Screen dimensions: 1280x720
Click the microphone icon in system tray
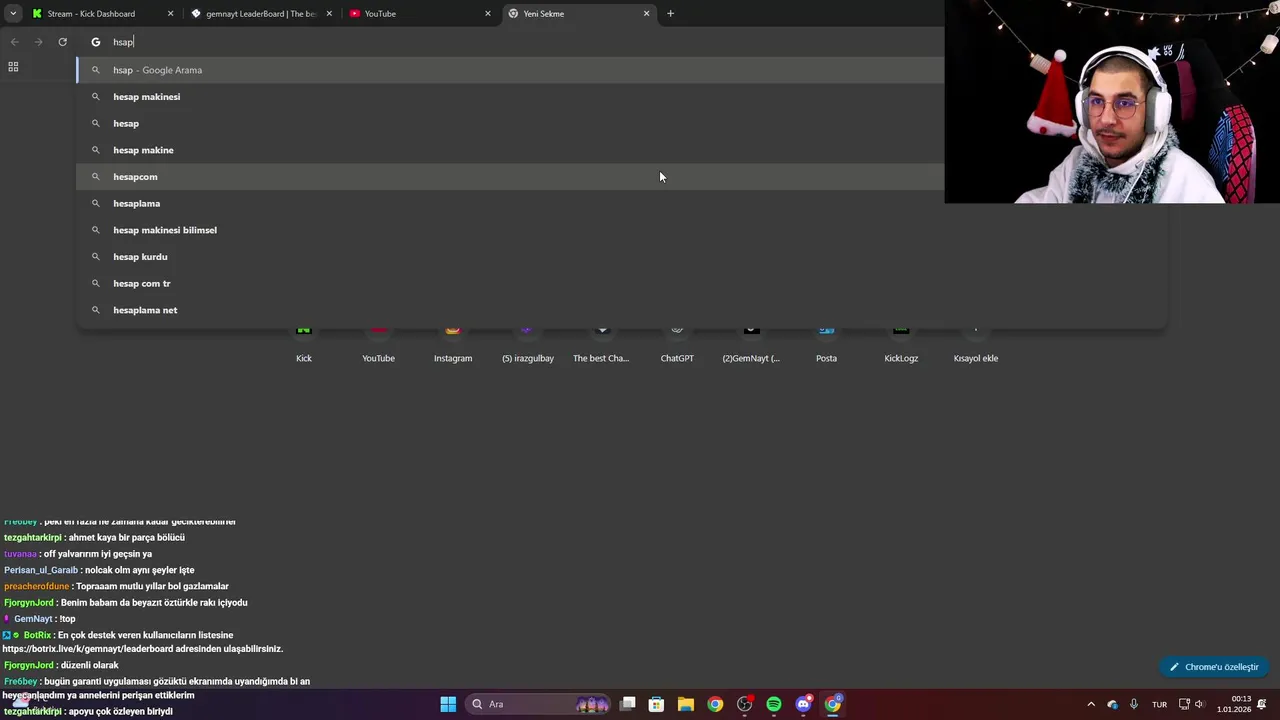1133,704
